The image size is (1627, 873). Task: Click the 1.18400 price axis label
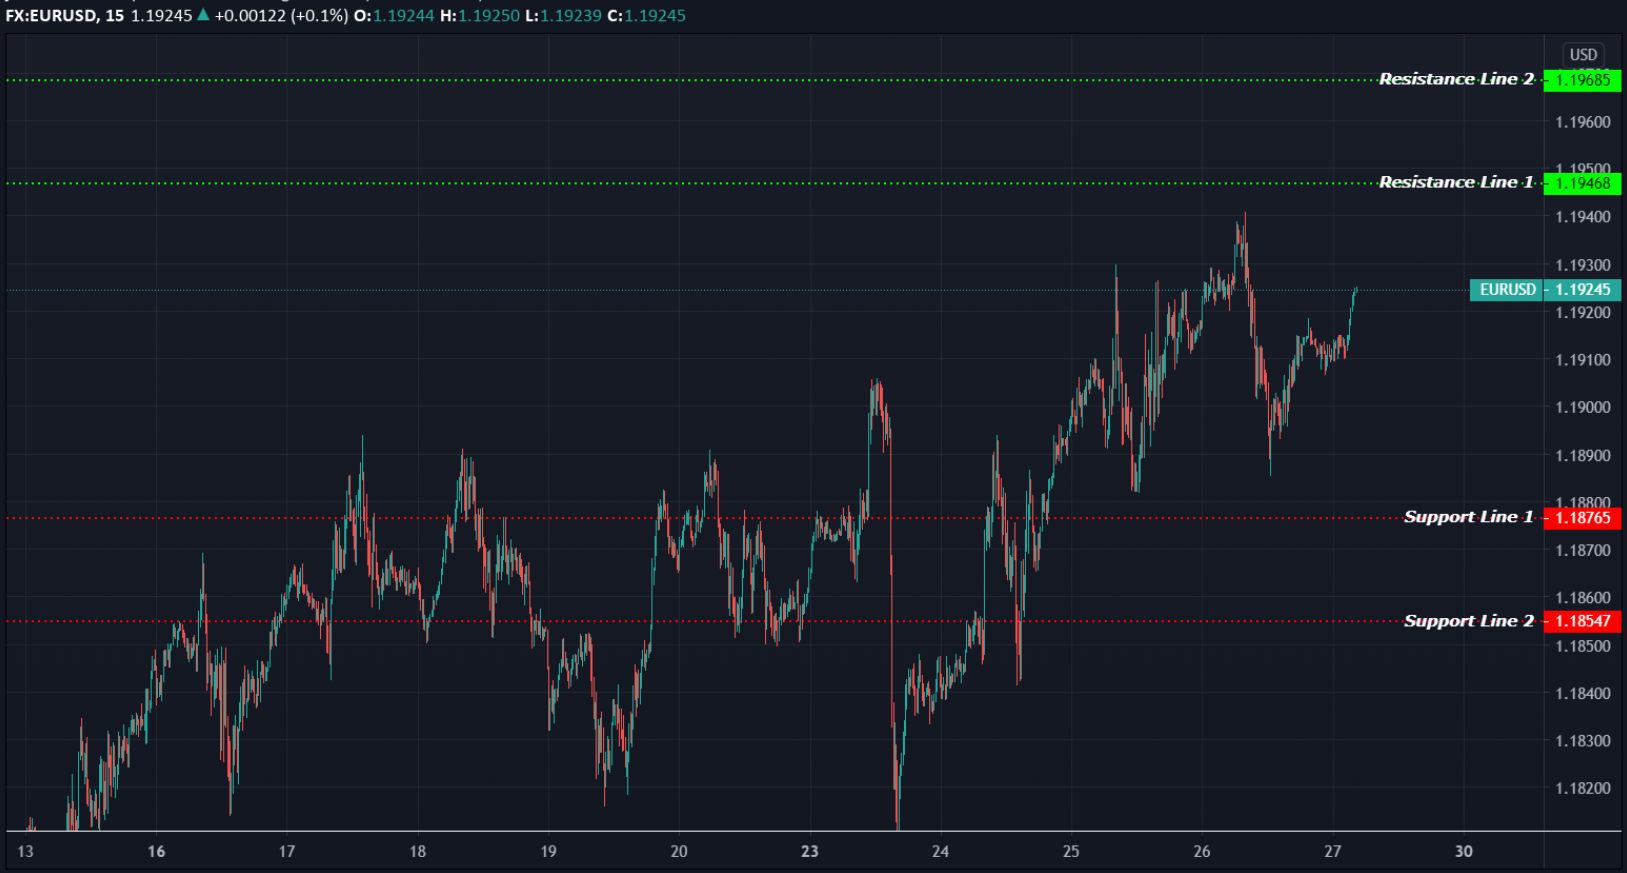[x=1583, y=693]
